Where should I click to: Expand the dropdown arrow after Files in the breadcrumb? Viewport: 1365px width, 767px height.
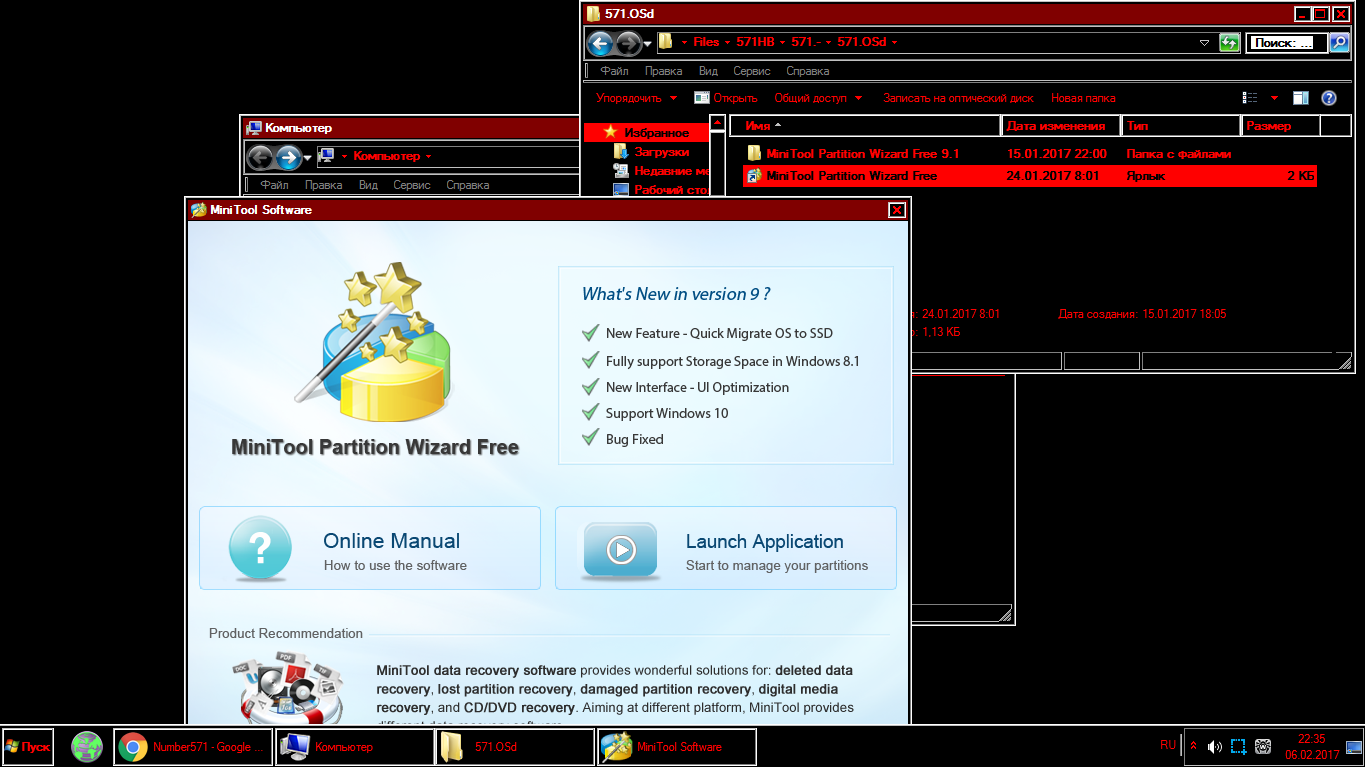(x=726, y=42)
